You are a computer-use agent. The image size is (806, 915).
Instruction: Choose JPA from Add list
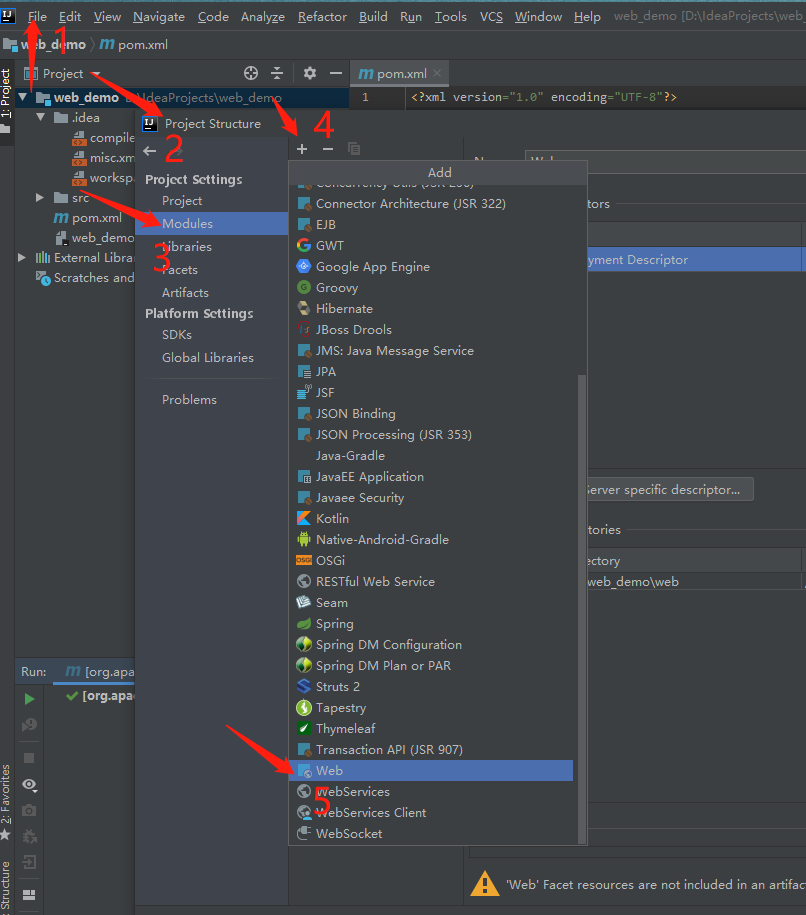pos(432,372)
